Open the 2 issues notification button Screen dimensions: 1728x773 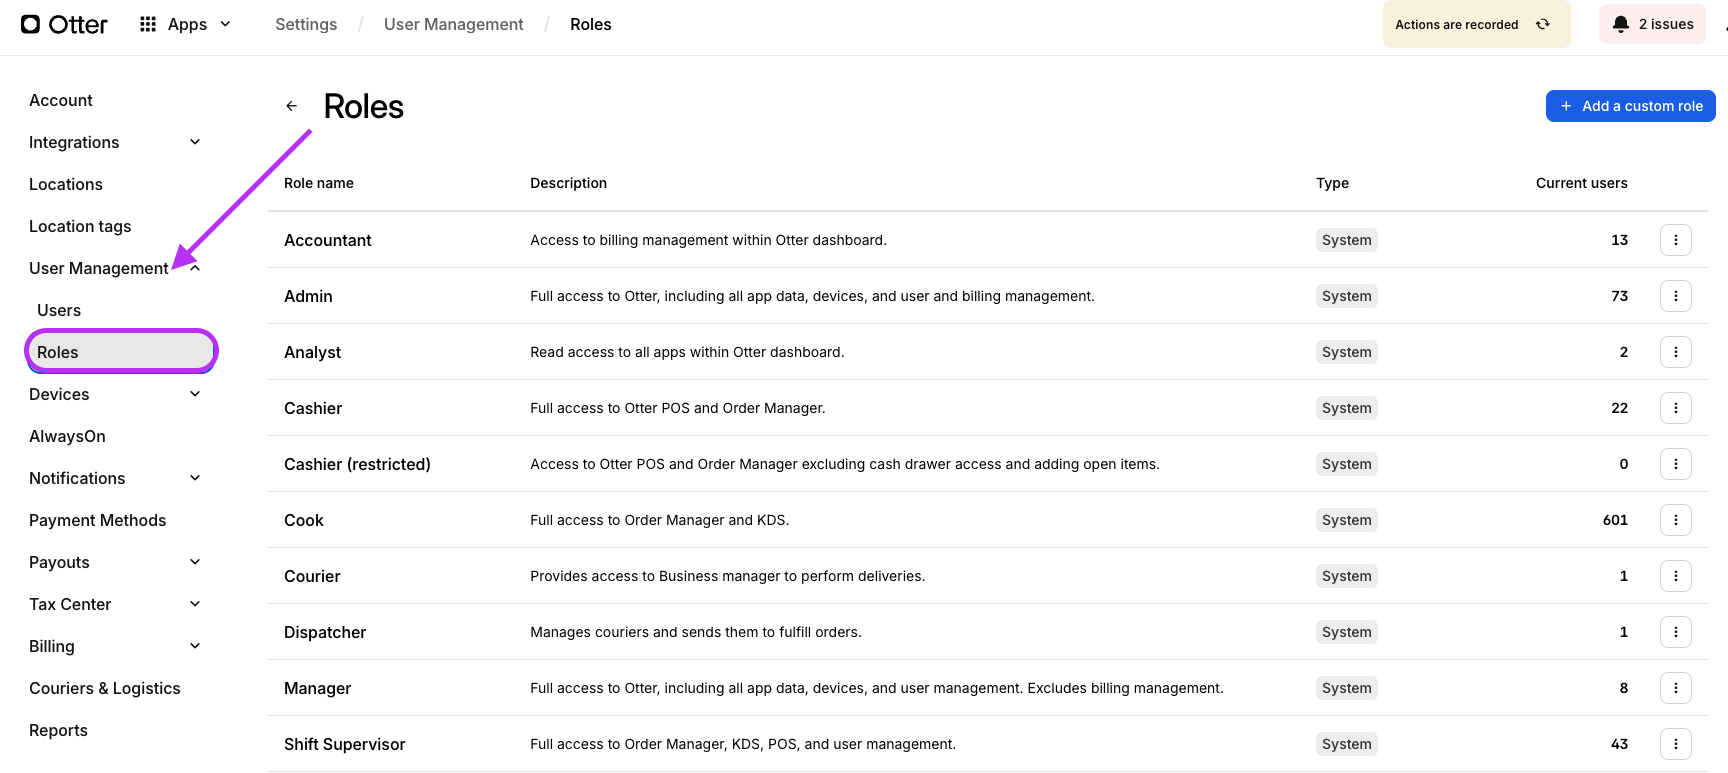click(1652, 24)
